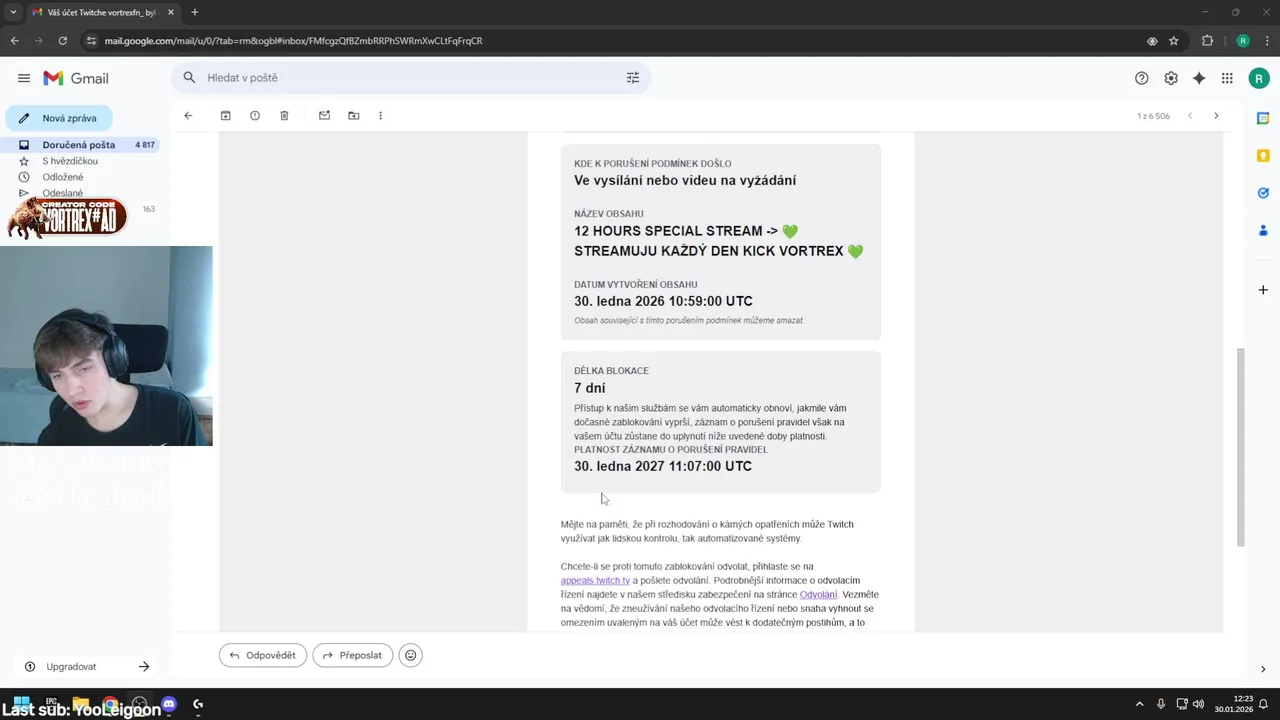Screen dimensions: 1280x720
Task: Reload the page in Chrome
Action: tap(63, 41)
